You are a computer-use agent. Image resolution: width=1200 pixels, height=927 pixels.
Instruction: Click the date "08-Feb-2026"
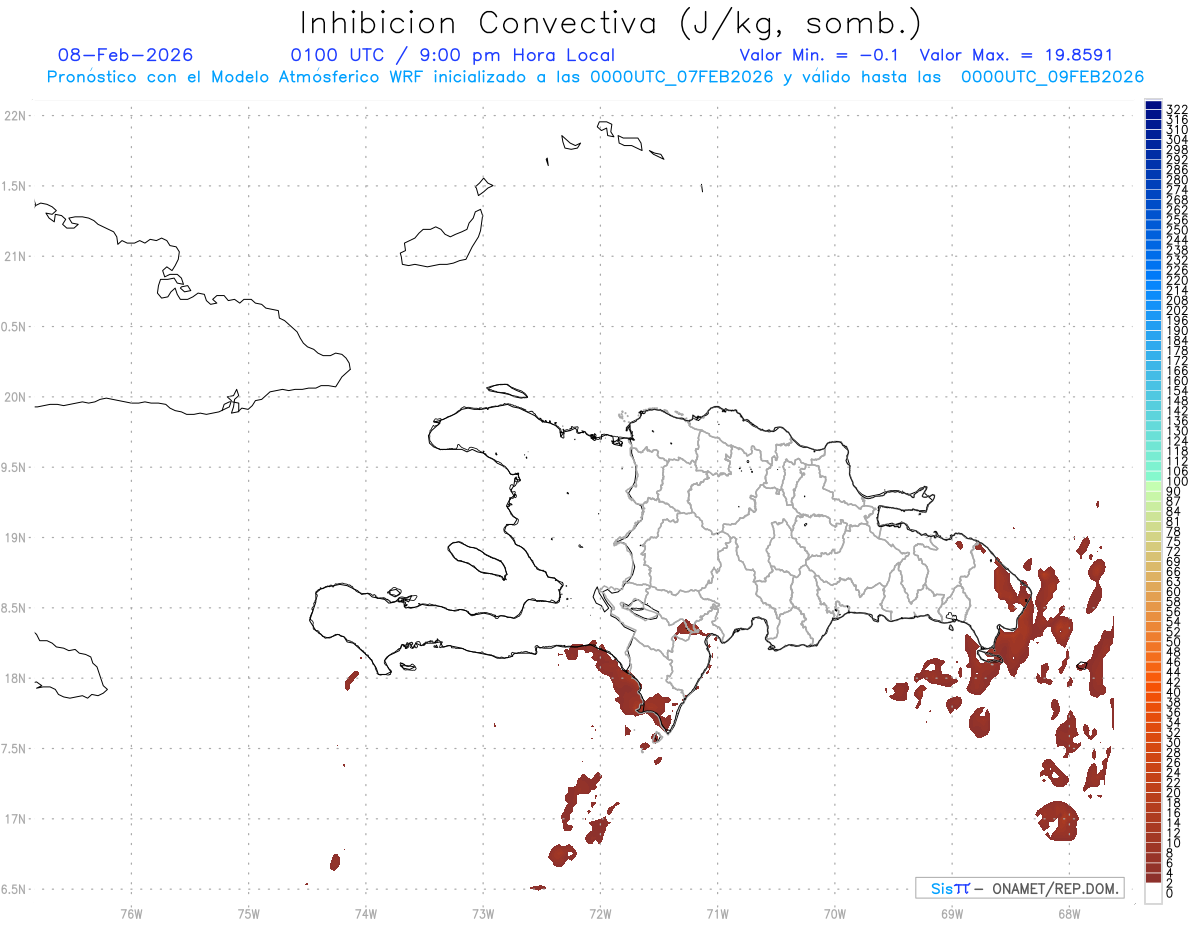coord(126,55)
